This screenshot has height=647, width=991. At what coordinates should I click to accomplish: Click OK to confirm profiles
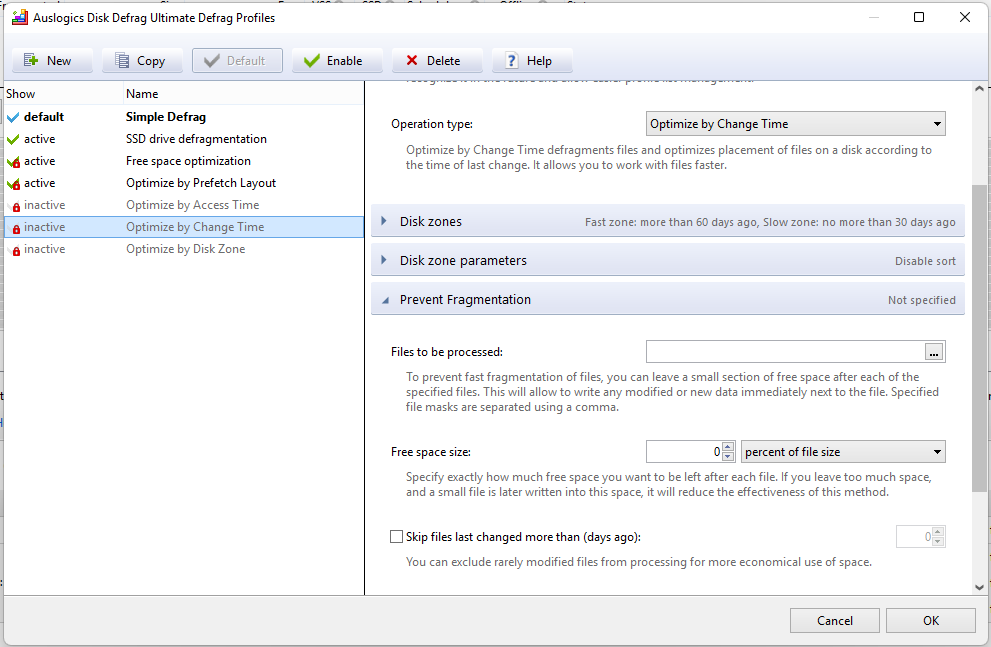tap(930, 620)
